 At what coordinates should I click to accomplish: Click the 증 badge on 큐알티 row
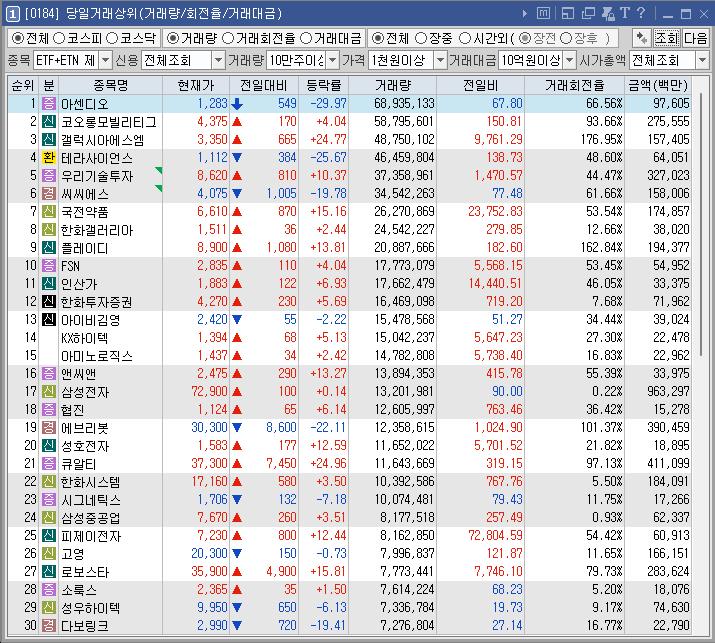pyautogui.click(x=49, y=463)
